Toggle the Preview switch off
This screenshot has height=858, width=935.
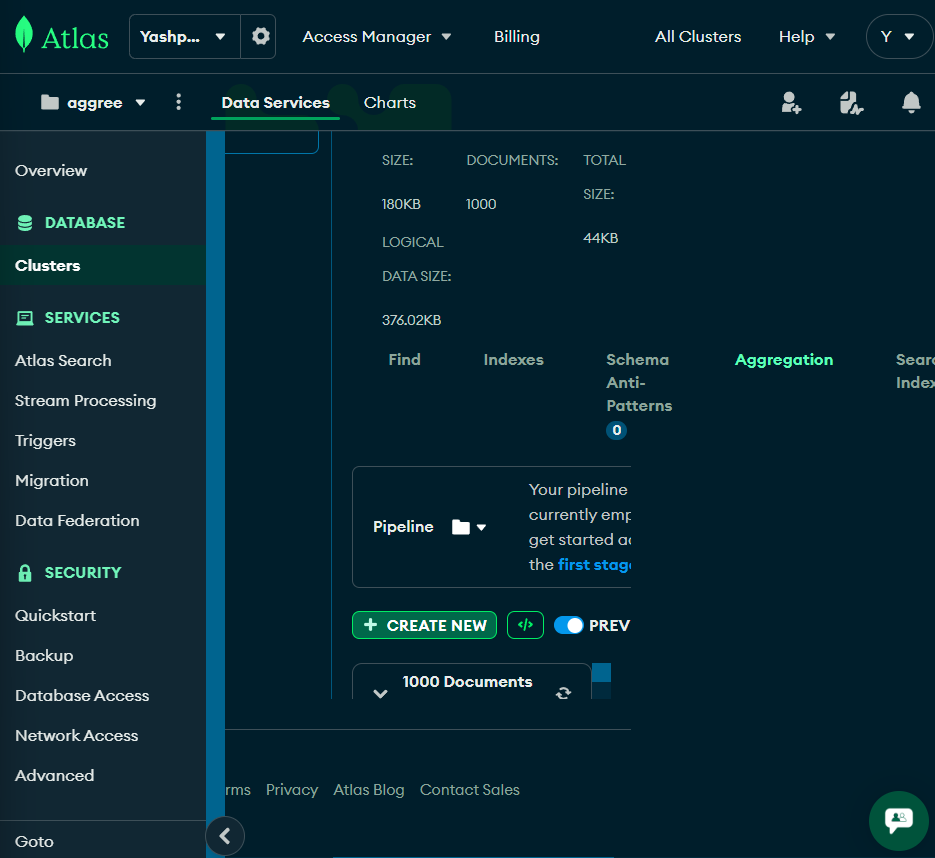569,625
